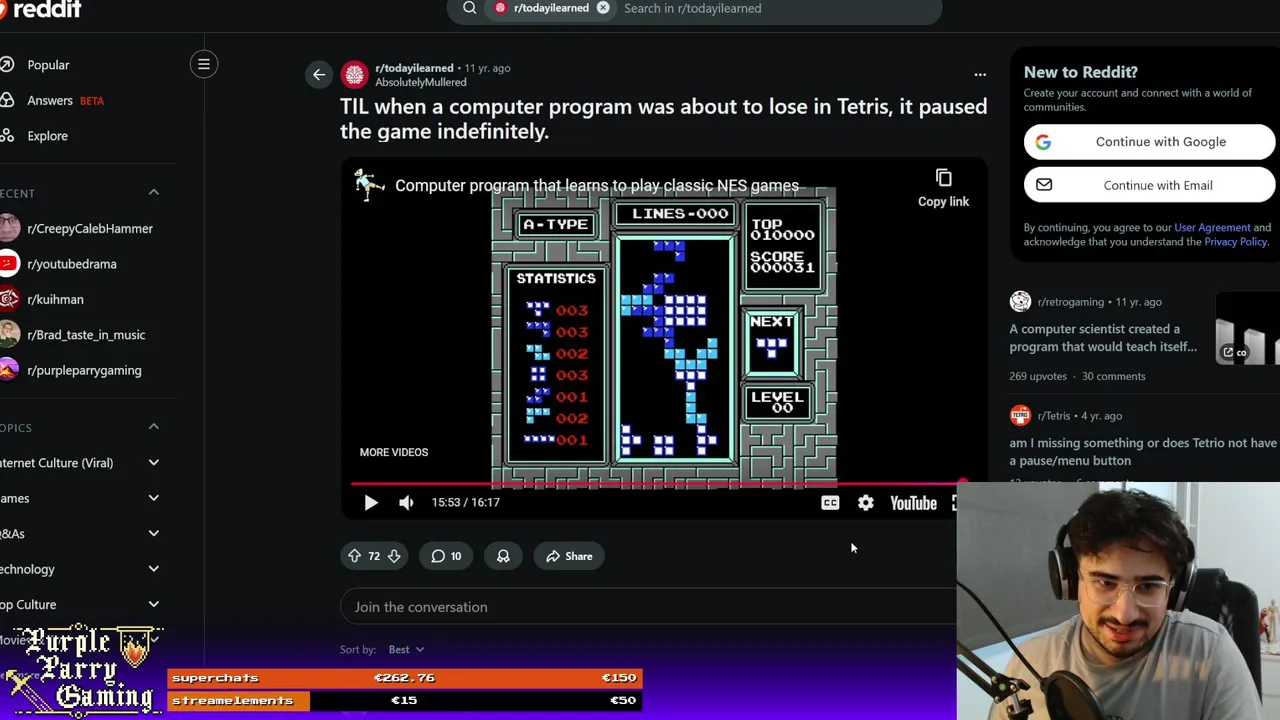
Task: Open the YouTube video title link
Action: 597,186
